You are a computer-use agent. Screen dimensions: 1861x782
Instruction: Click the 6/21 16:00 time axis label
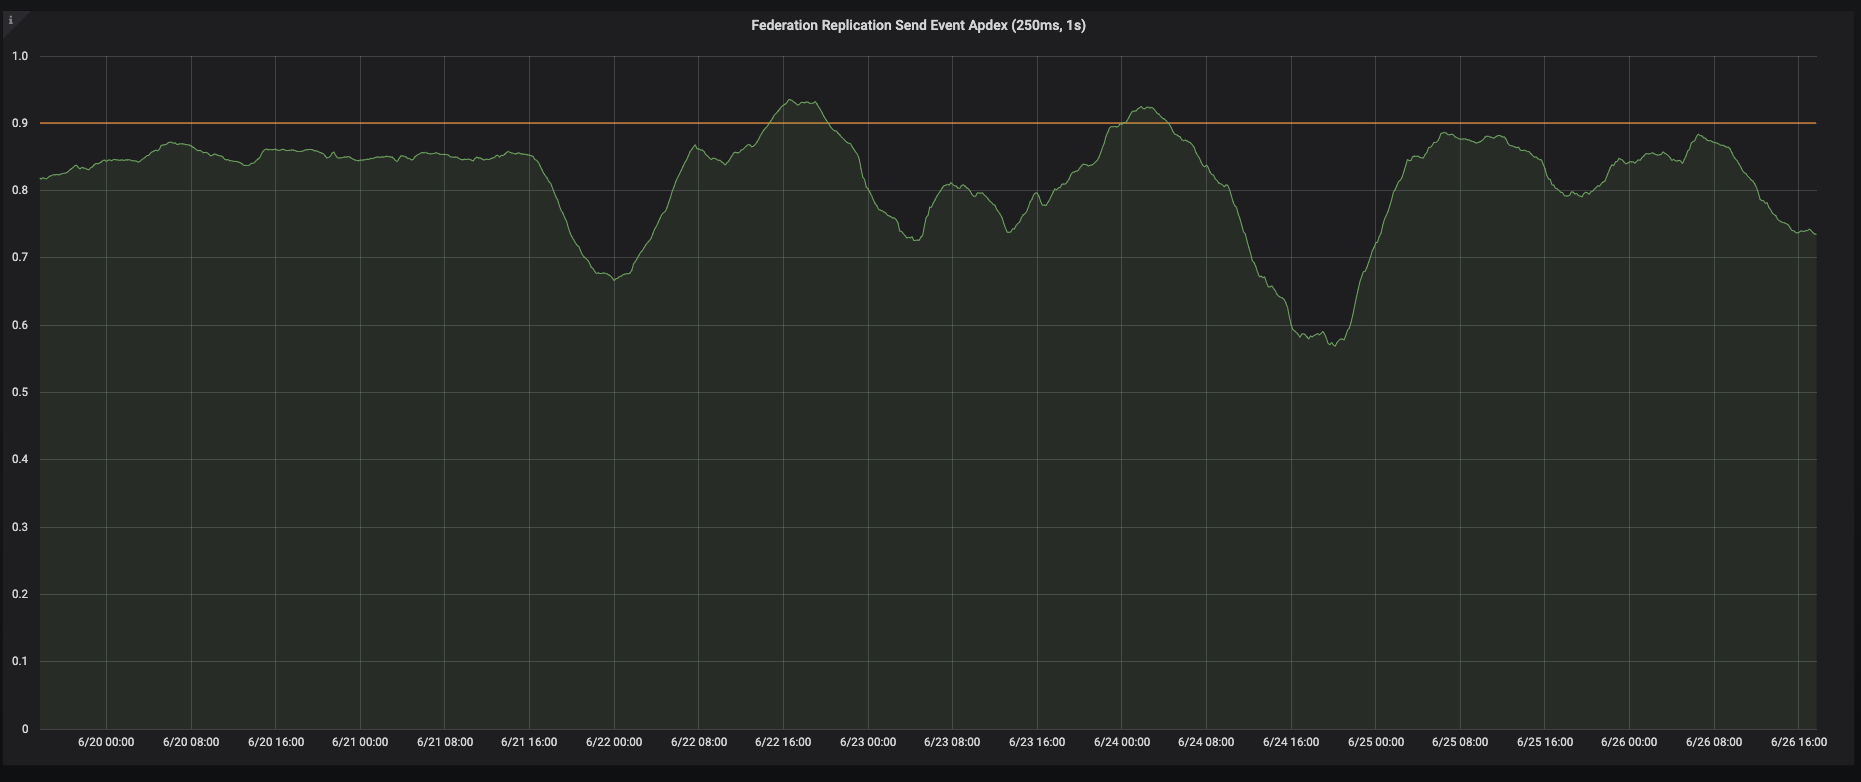[x=529, y=742]
